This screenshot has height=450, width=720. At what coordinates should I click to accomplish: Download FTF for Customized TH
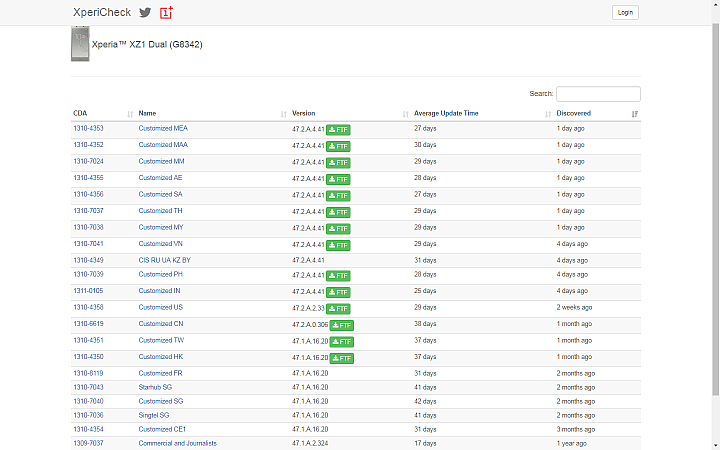338,213
